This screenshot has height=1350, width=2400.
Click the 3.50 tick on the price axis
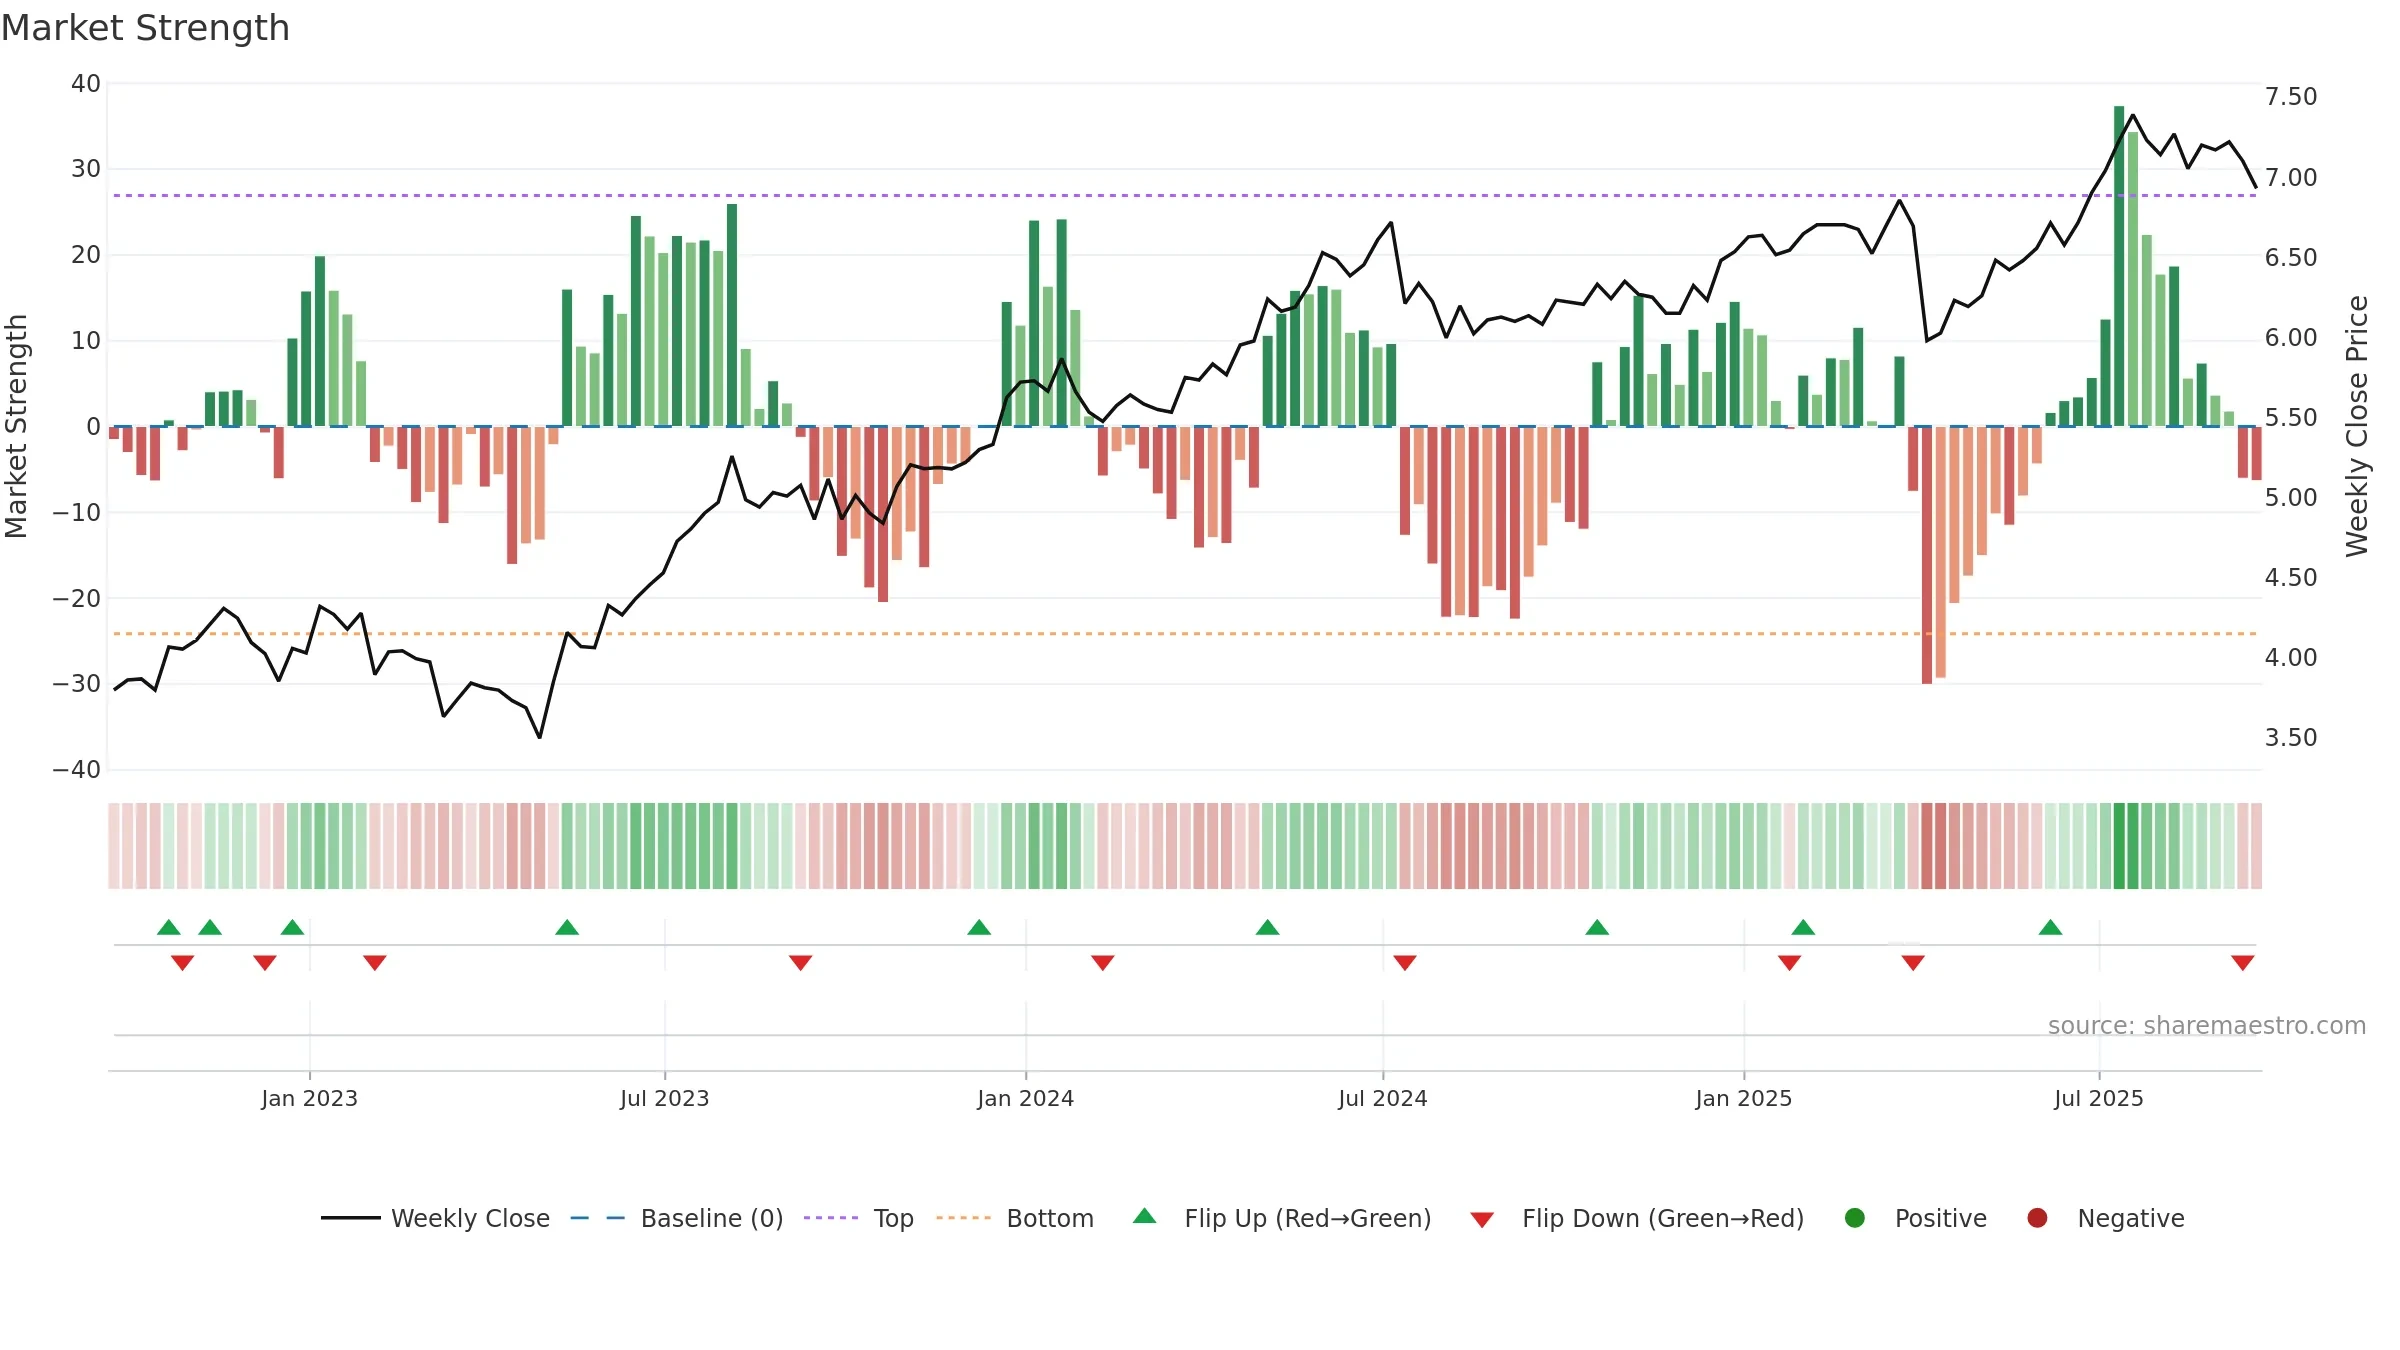(x=2291, y=738)
